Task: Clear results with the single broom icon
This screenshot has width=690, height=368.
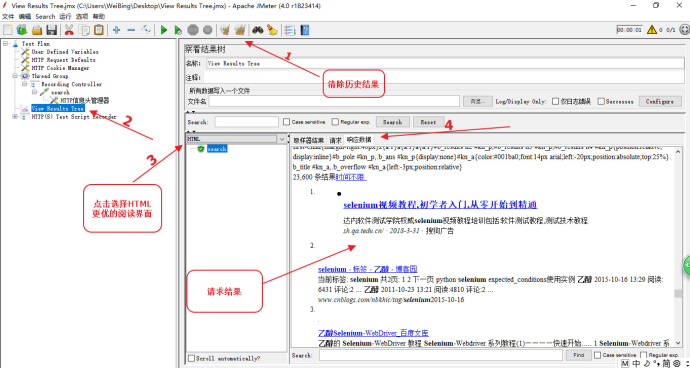Action: pyautogui.click(x=225, y=30)
